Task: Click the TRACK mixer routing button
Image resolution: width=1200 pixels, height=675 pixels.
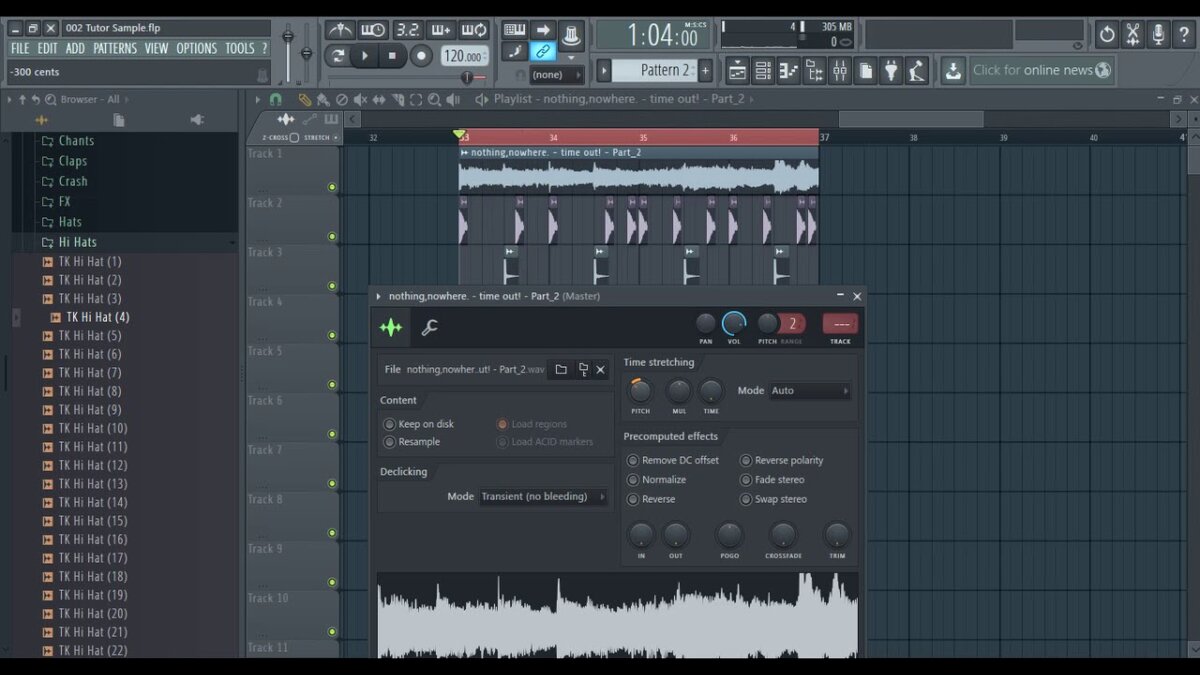Action: pos(840,324)
